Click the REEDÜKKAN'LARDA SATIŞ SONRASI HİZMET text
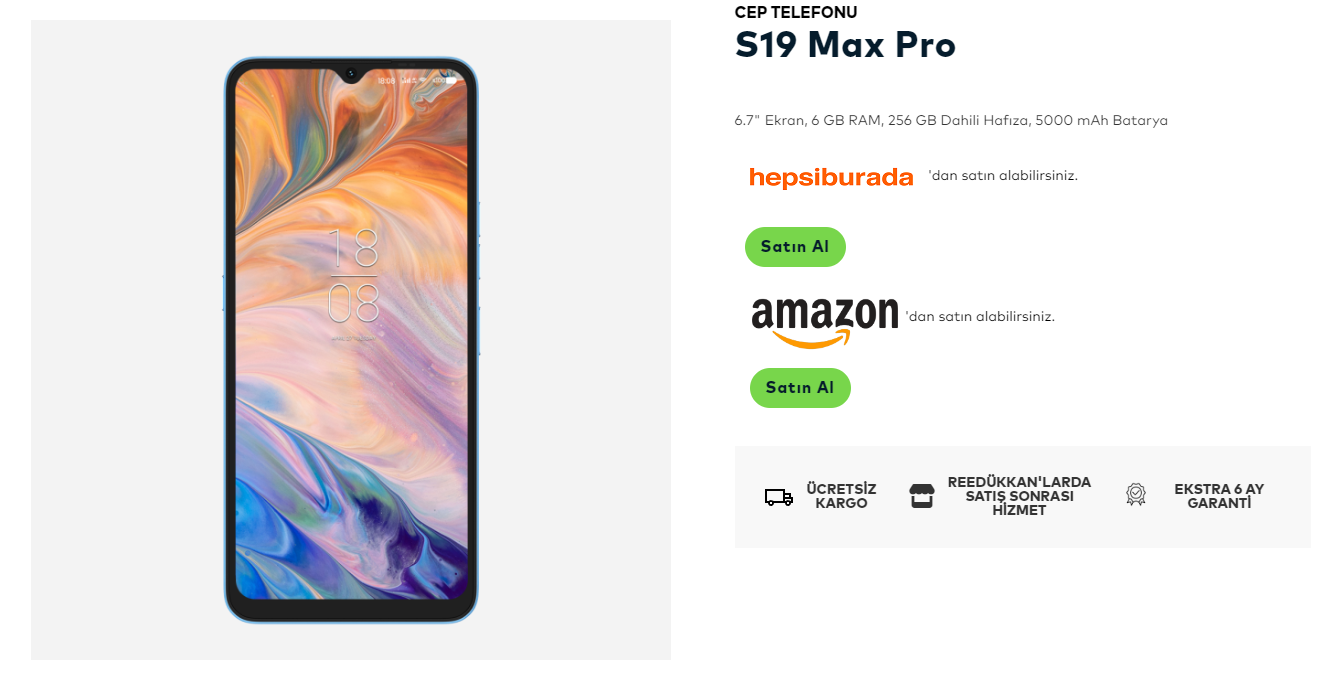1343x674 pixels. [1019, 496]
